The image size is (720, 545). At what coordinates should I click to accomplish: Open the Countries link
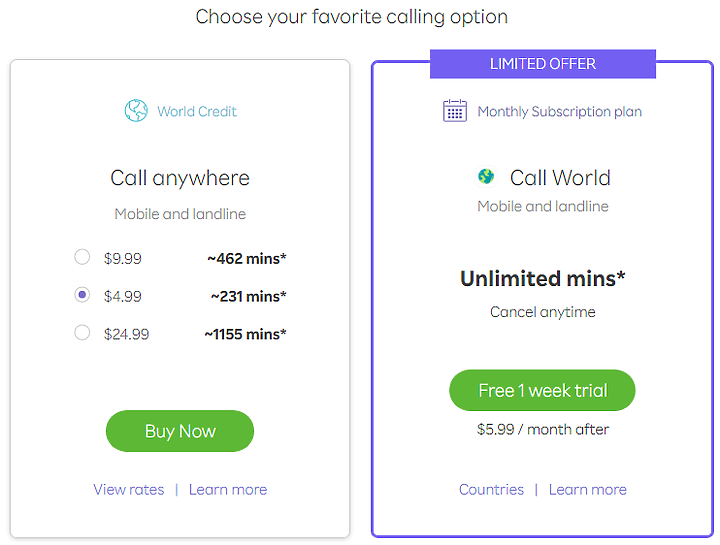491,489
